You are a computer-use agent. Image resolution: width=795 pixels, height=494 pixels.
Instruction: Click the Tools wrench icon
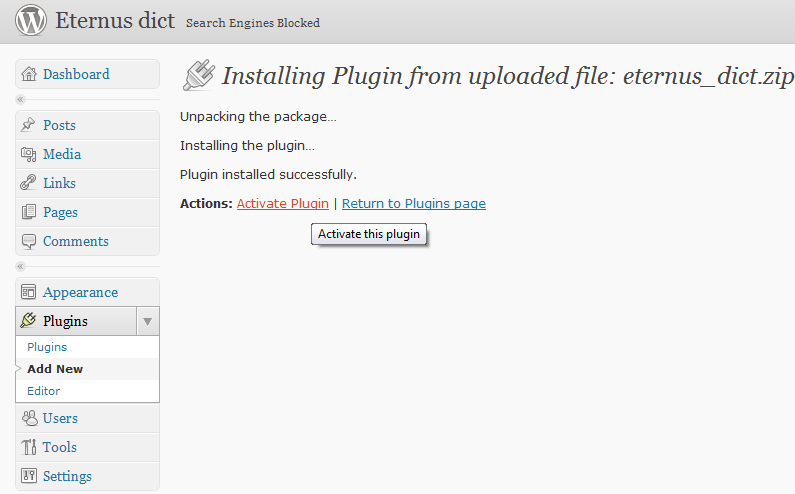[x=29, y=447]
